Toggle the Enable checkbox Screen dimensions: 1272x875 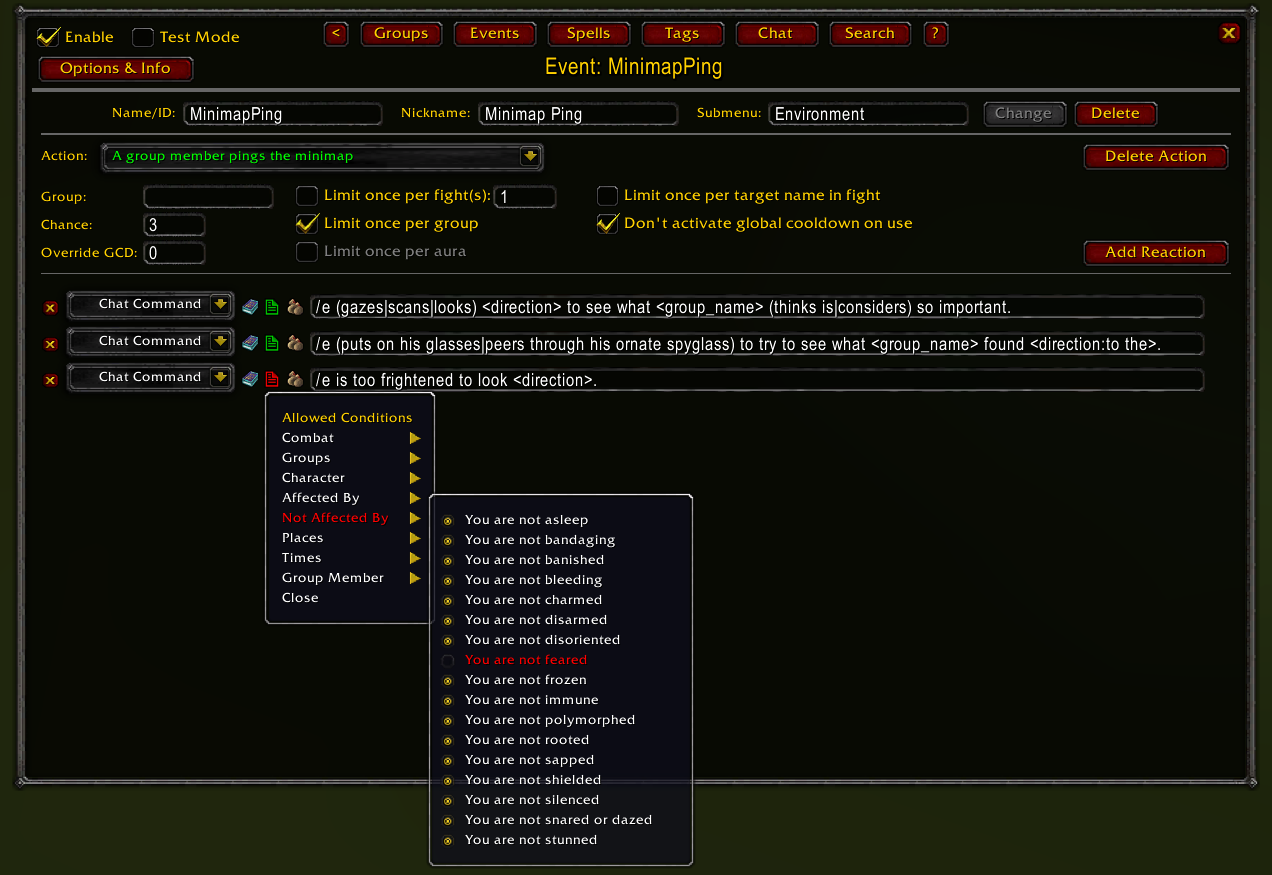coord(48,37)
